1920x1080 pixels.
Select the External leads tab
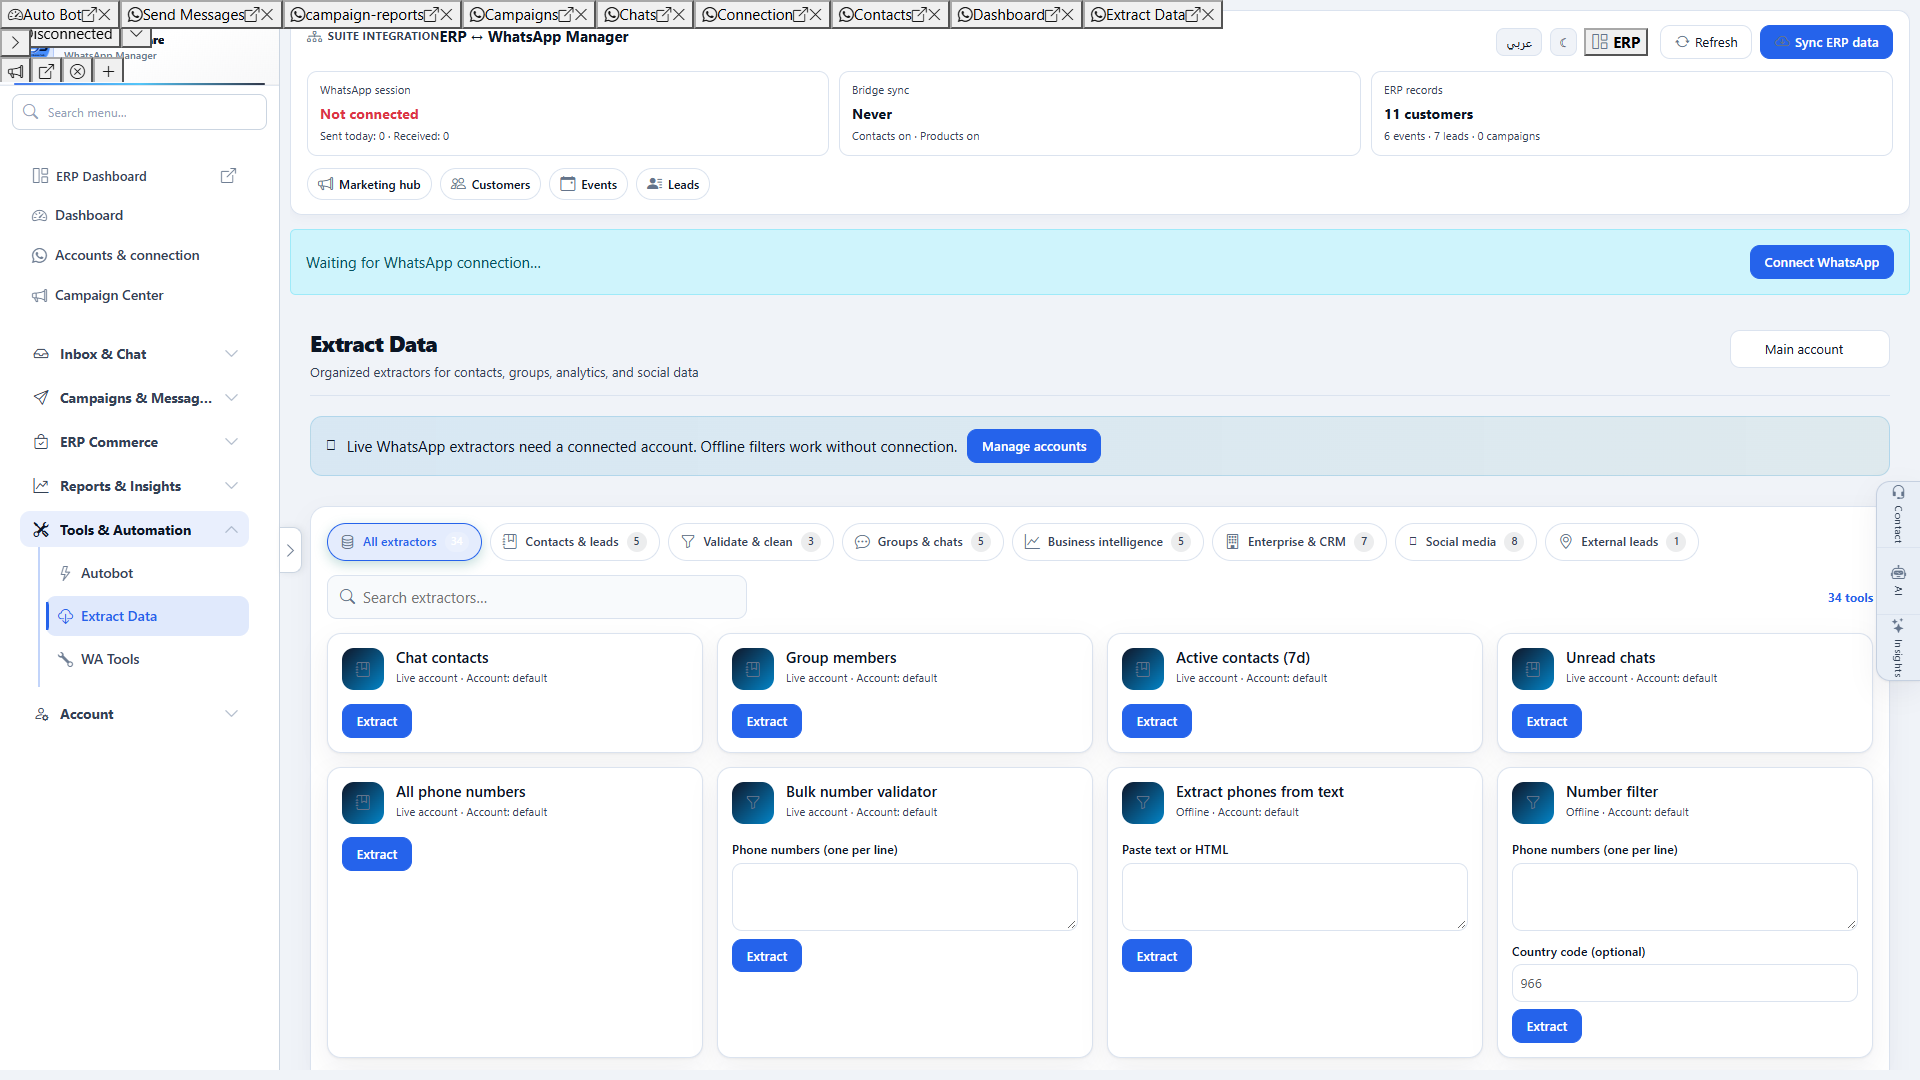[x=1621, y=542]
